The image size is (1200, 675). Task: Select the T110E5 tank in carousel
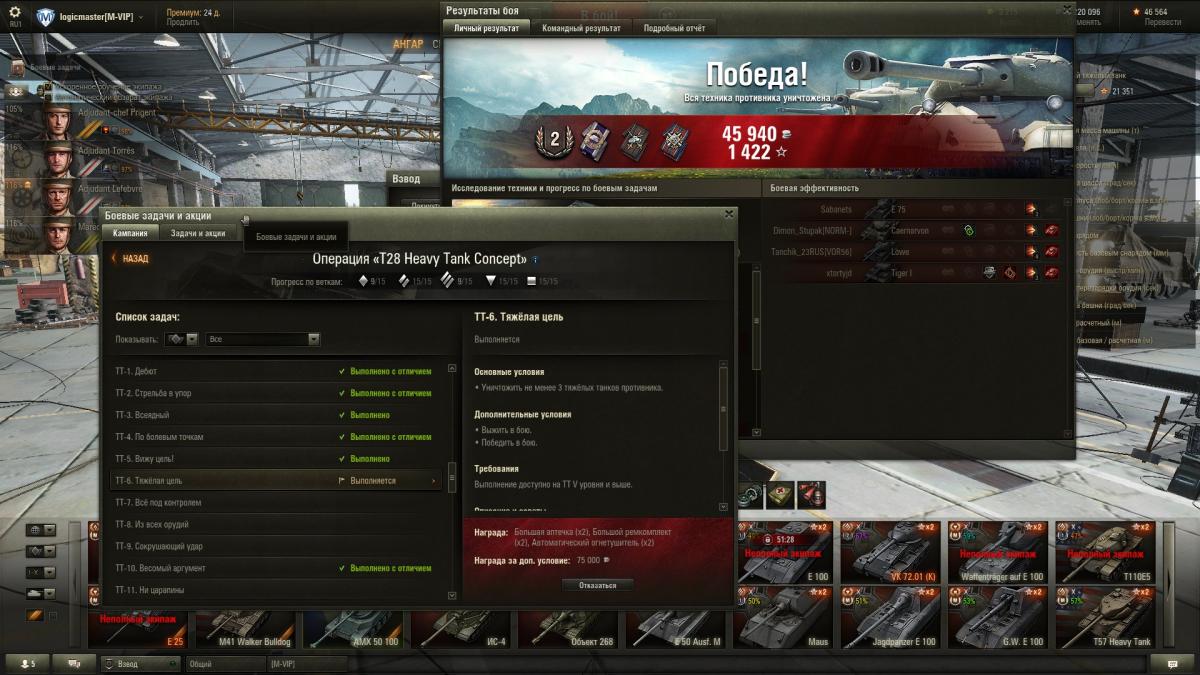[x=1103, y=551]
